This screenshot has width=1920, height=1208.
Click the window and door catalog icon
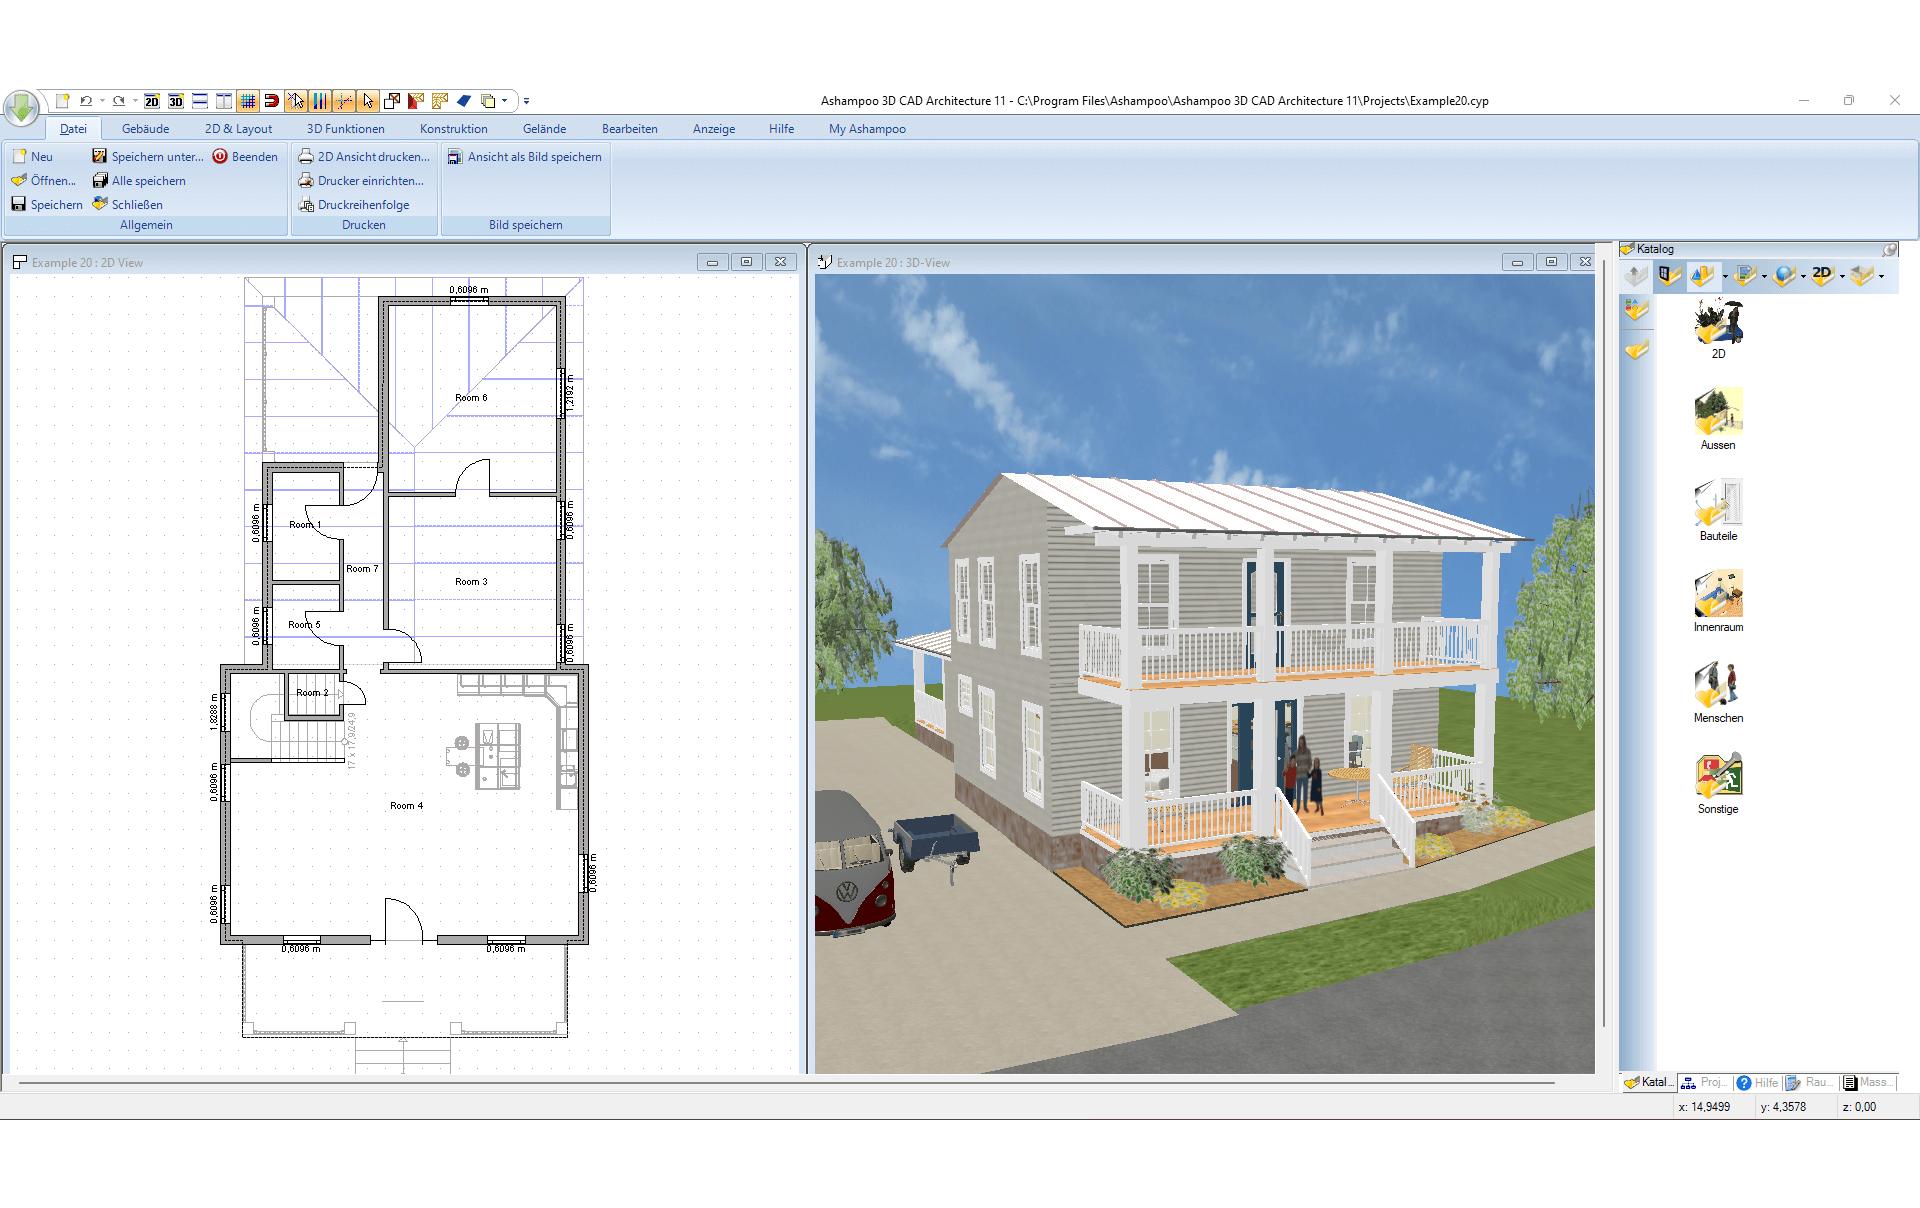(x=1668, y=275)
